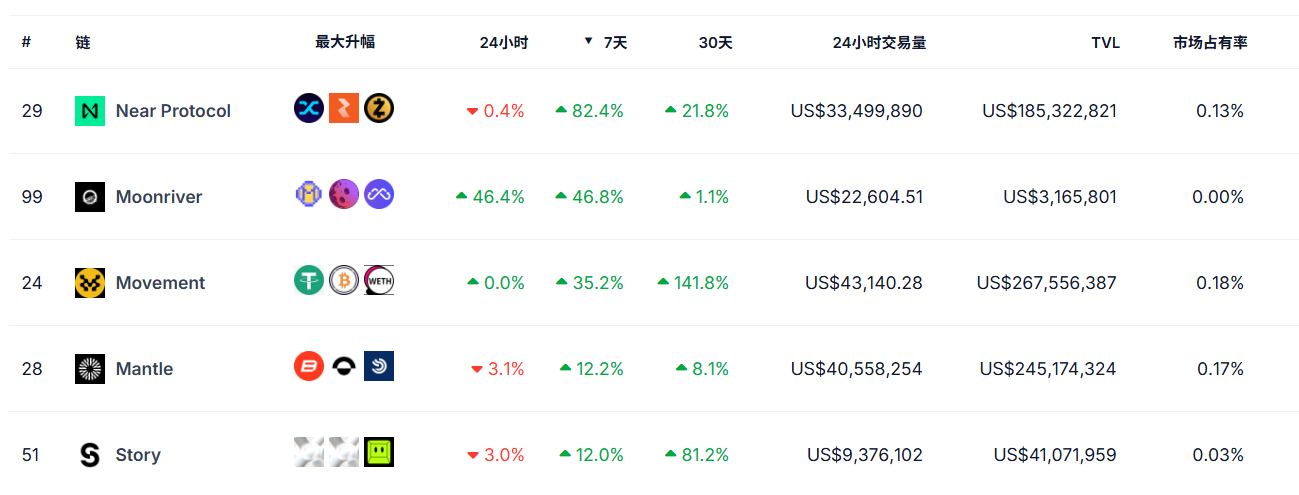Sort table by TVL column header
Viewport: 1299px width, 495px height.
coord(1106,43)
